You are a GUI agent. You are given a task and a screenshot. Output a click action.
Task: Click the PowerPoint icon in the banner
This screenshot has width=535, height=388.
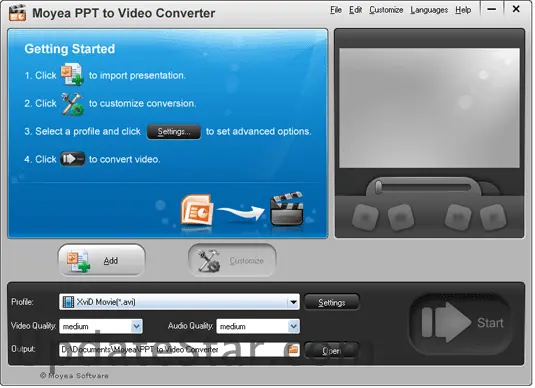197,211
